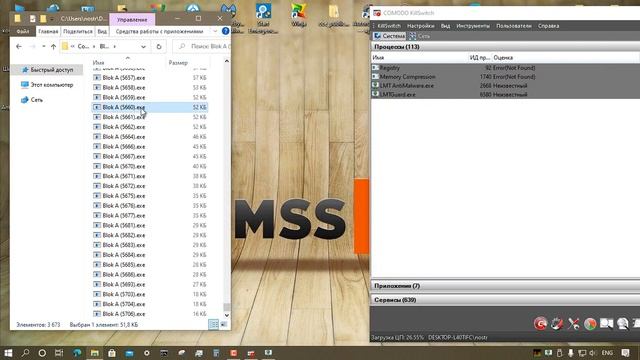Expand the Сервисы section in KillSwitch
Image resolution: width=640 pixels, height=360 pixels.
505,300
